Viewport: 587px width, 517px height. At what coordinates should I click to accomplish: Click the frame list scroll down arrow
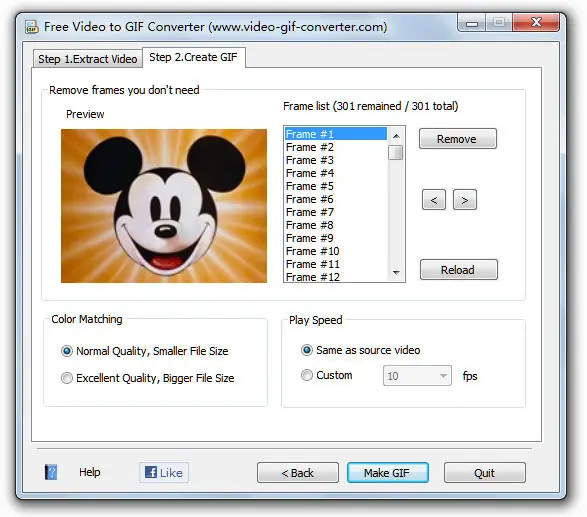(x=396, y=272)
